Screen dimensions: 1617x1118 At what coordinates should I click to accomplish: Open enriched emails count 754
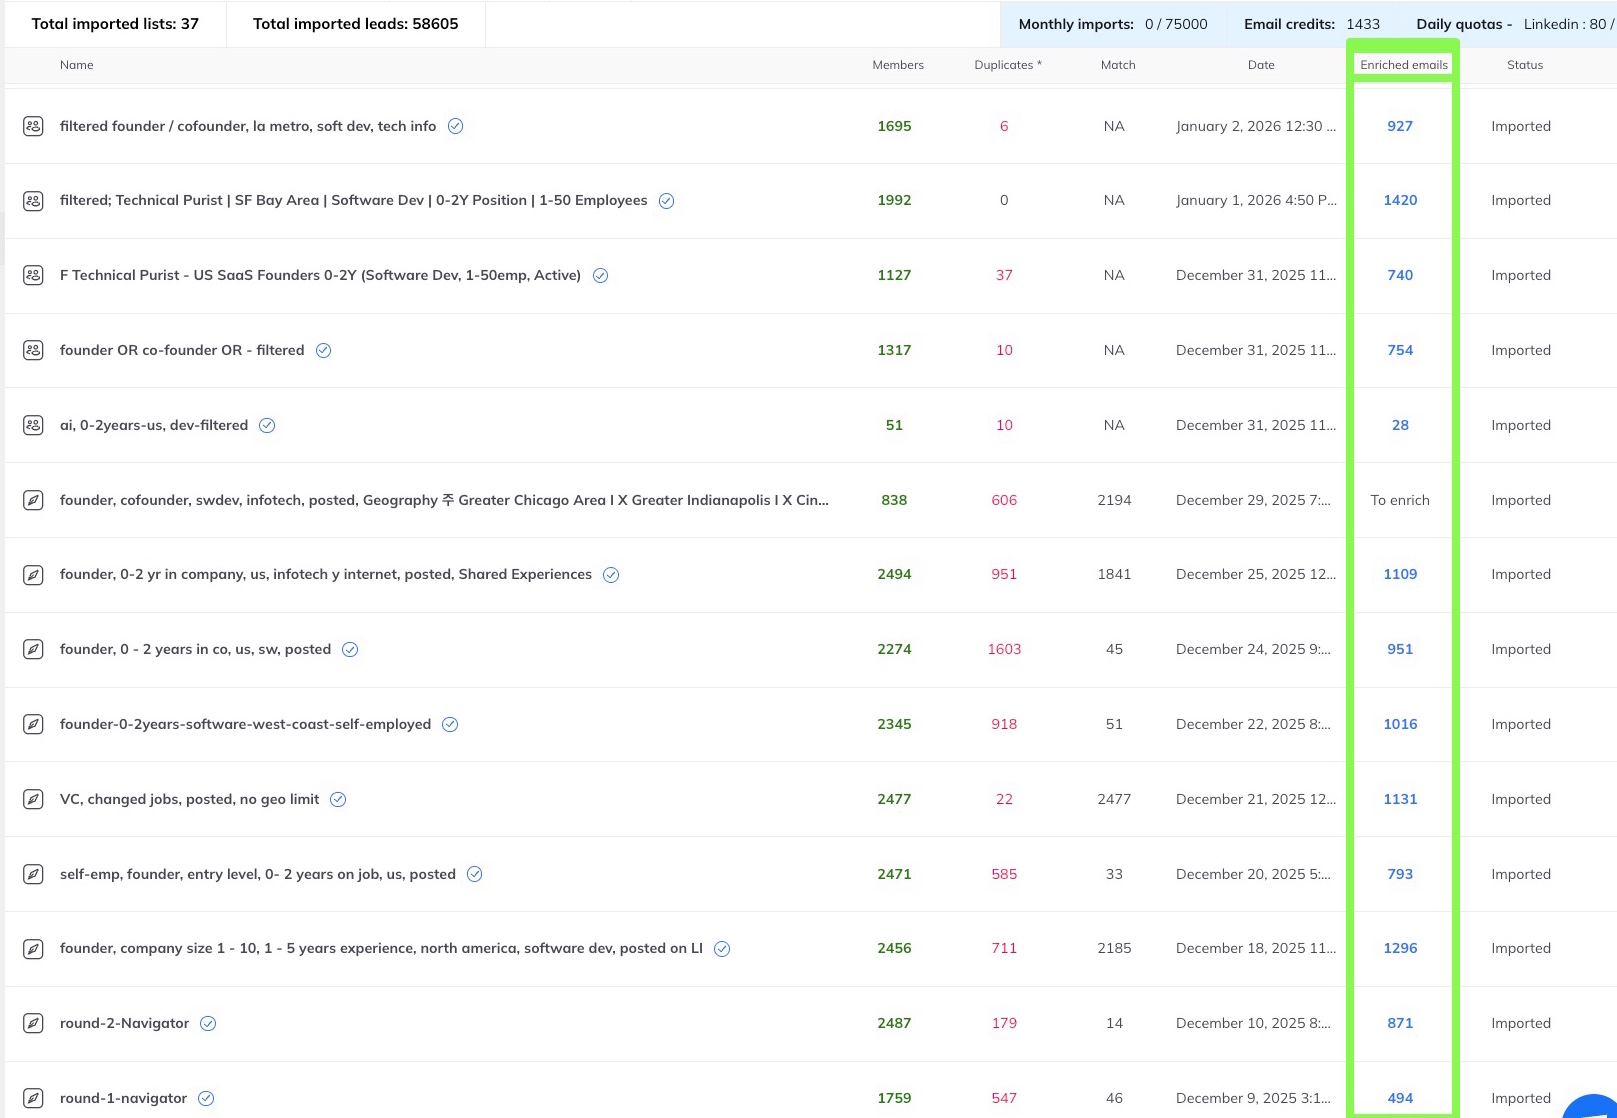tap(1400, 350)
